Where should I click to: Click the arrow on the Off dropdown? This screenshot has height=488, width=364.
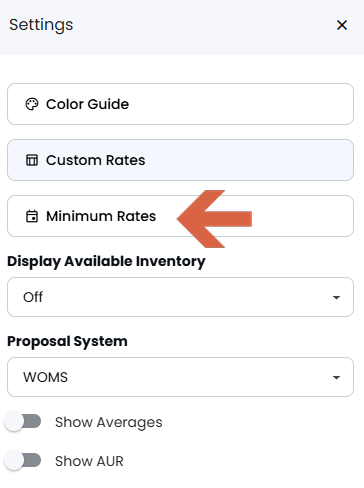(336, 297)
